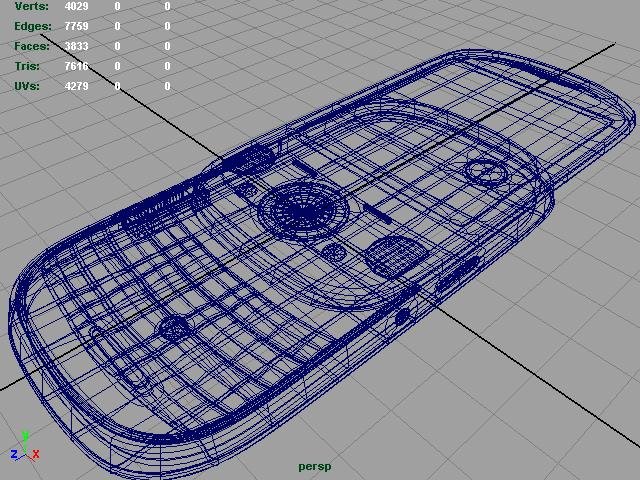Viewport: 640px width, 480px height.
Task: Select the 'Edges:' HUD label
Action: pyautogui.click(x=33, y=26)
